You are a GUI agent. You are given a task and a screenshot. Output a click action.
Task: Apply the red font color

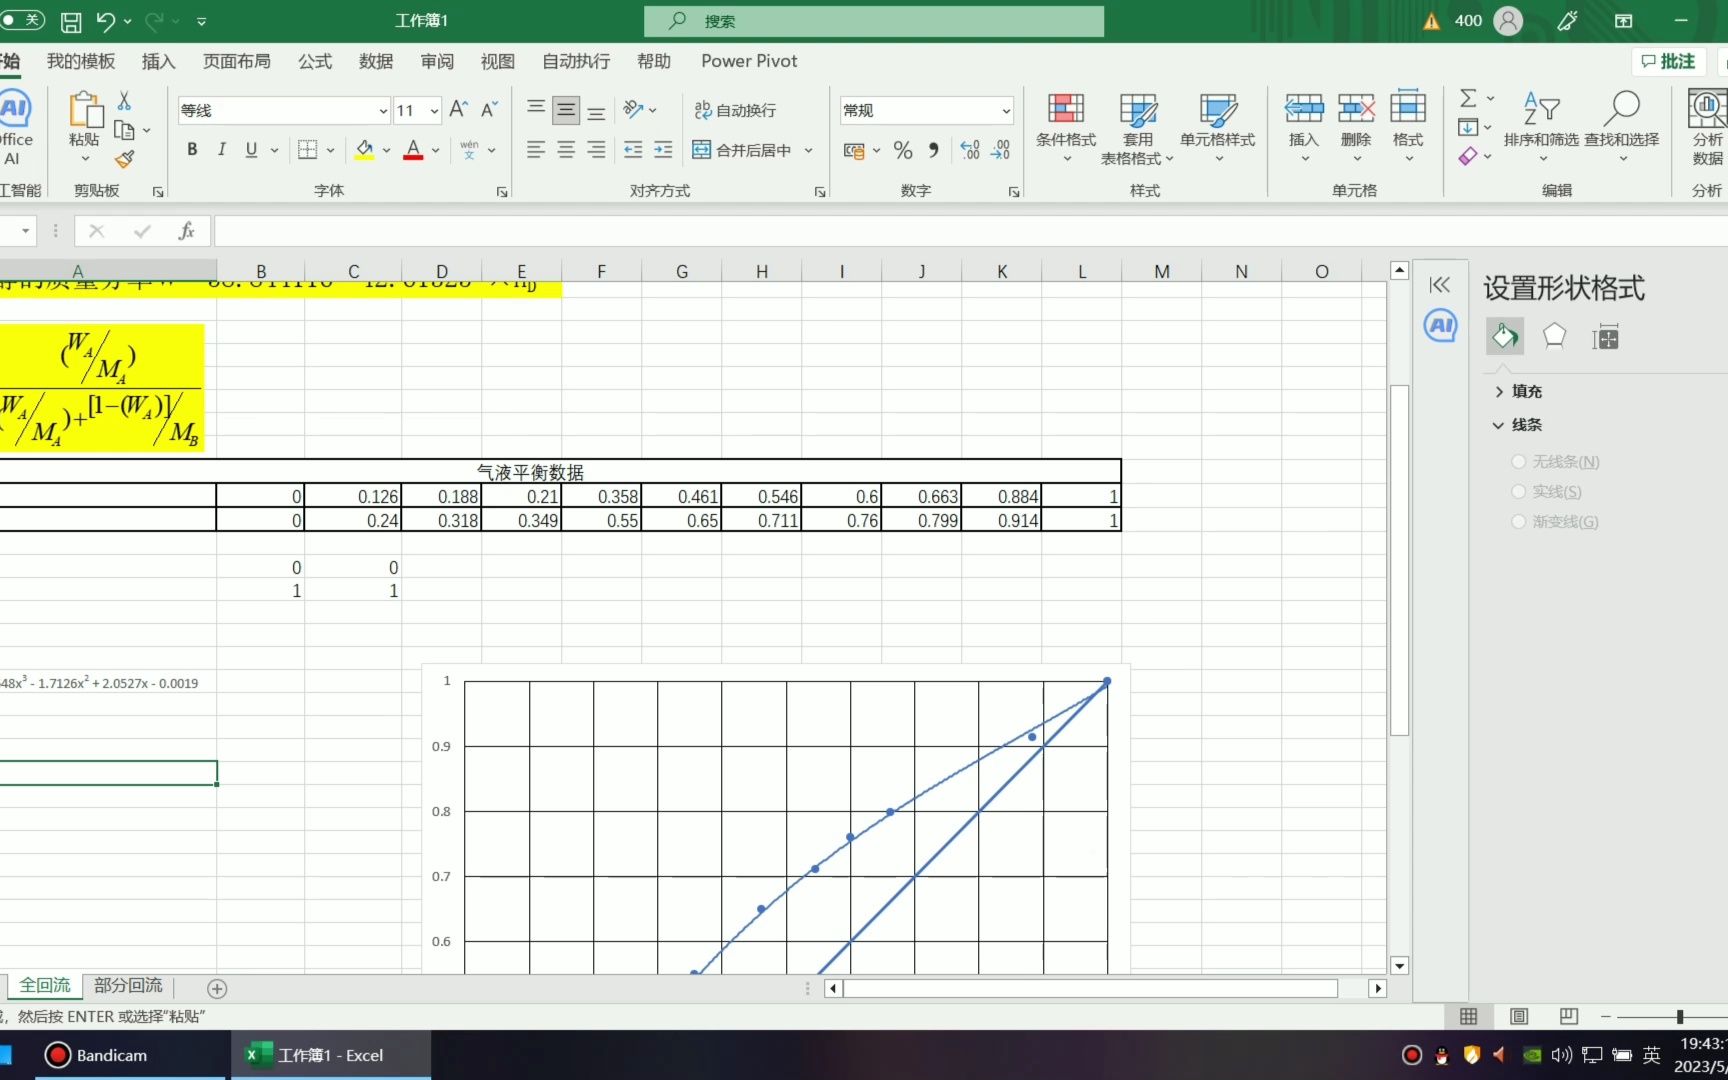pos(413,150)
